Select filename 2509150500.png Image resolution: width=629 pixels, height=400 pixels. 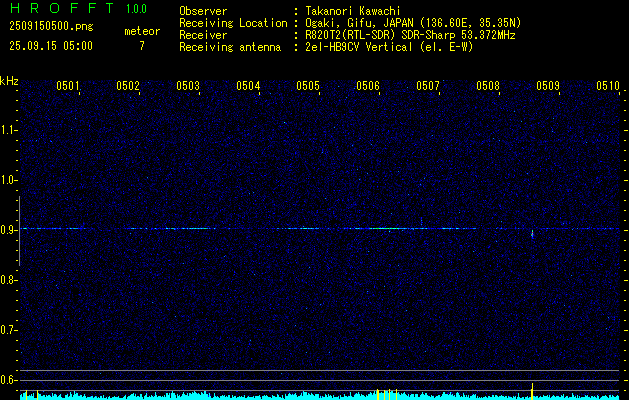click(51, 27)
